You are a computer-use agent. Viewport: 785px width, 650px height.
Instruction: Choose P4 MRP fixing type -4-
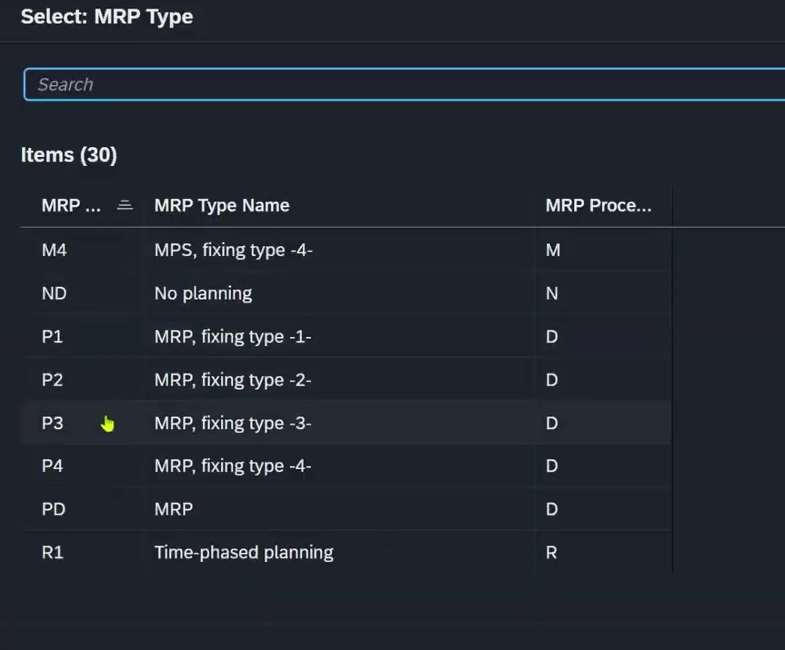pos(346,466)
